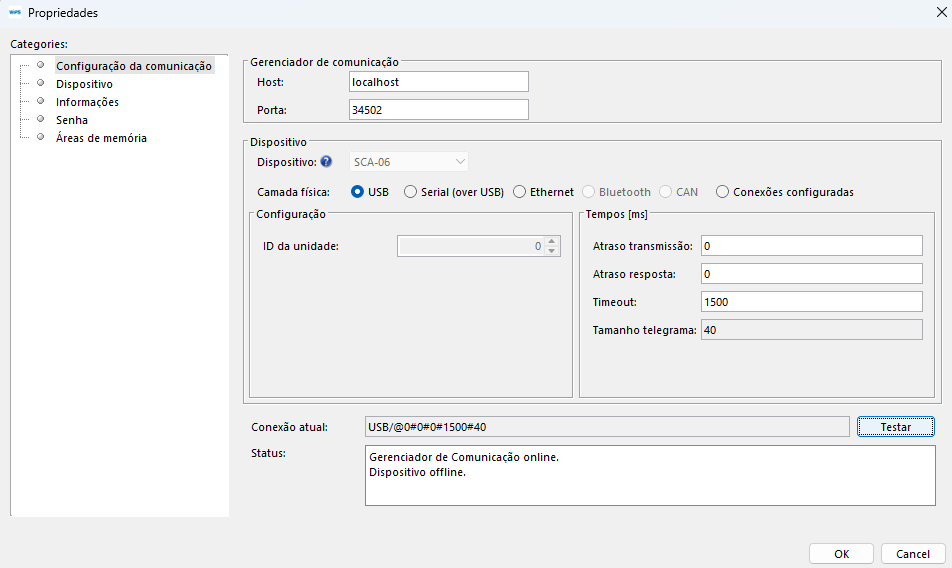This screenshot has height=568, width=952.
Task: Open the SCA-06 device dropdown
Action: coord(410,162)
